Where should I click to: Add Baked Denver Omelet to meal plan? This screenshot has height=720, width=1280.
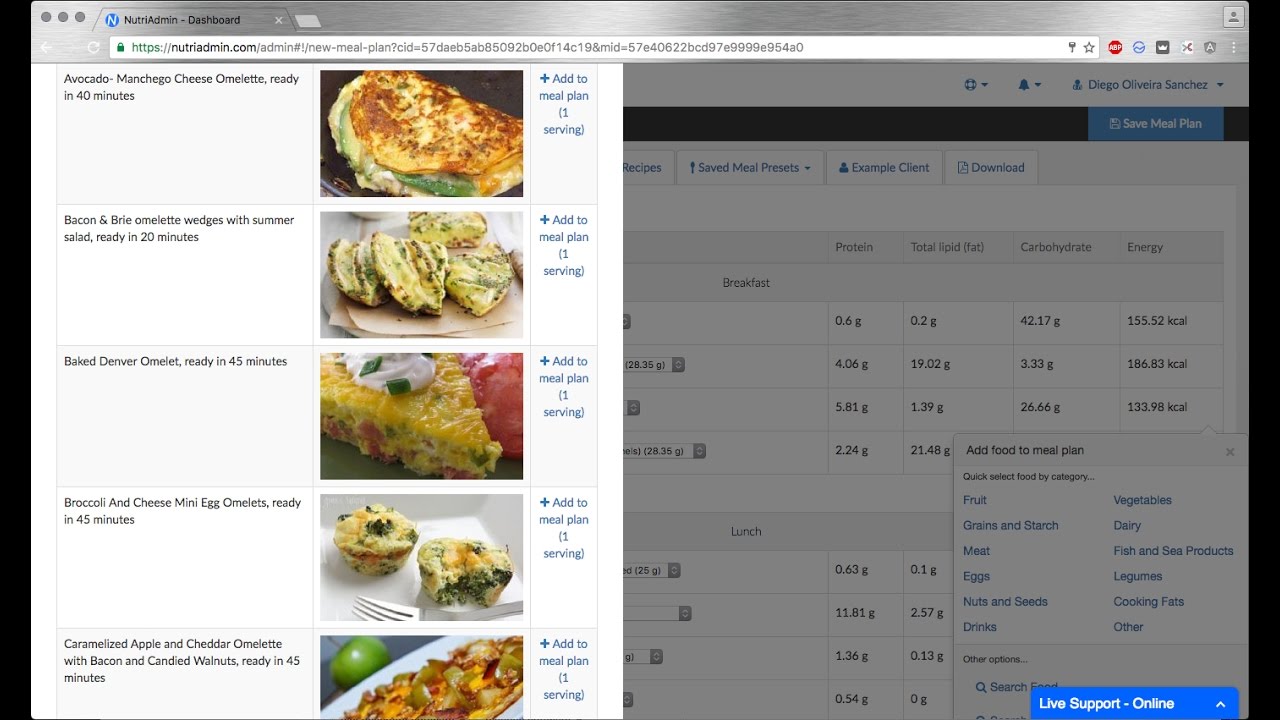pyautogui.click(x=564, y=386)
